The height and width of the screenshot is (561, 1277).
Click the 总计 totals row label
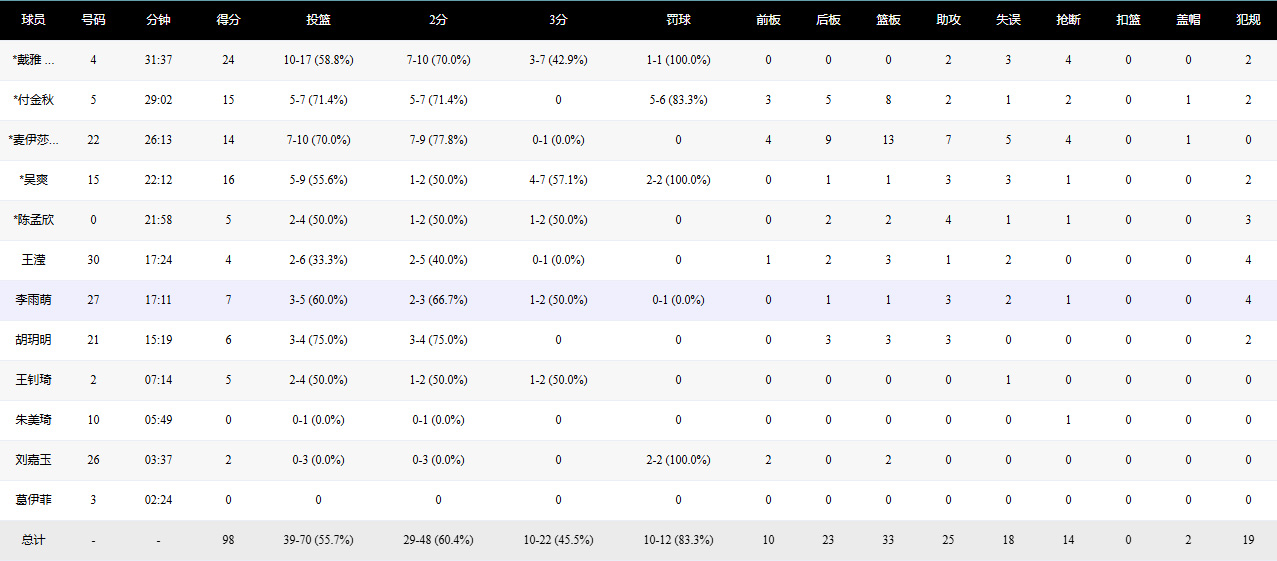pyautogui.click(x=34, y=540)
